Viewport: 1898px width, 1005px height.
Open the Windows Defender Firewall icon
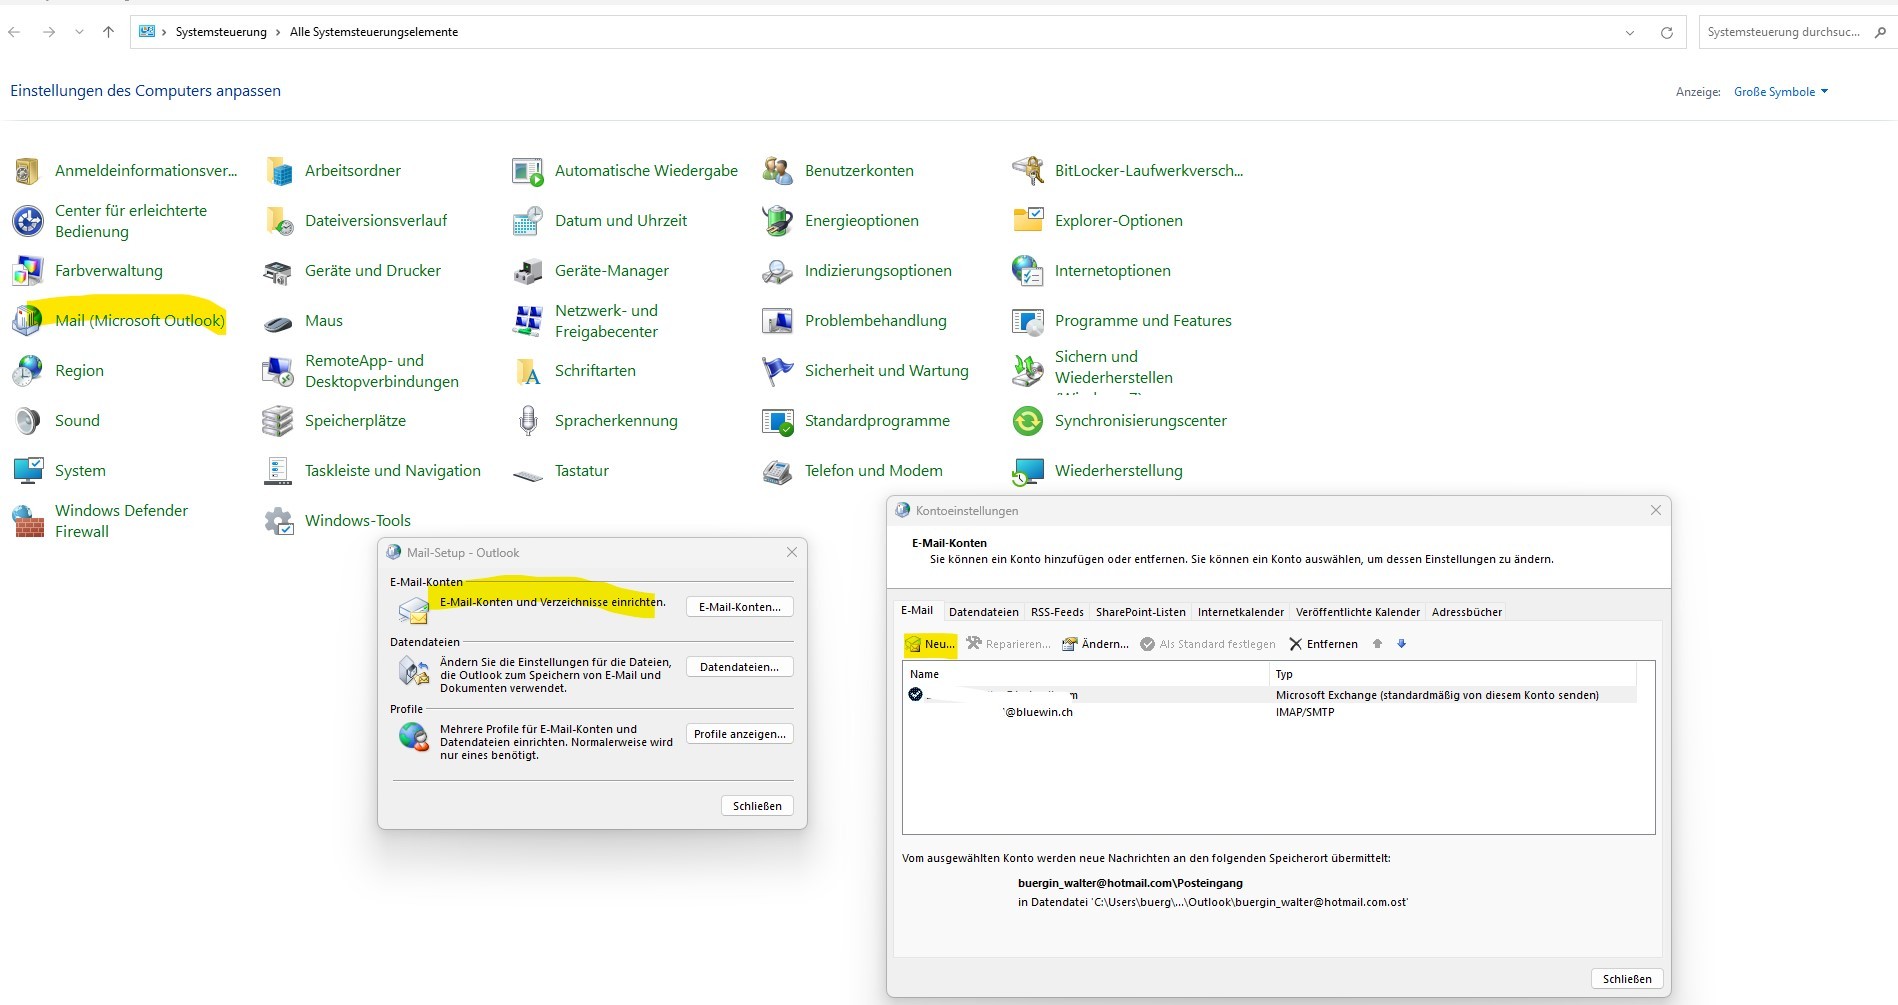[28, 521]
